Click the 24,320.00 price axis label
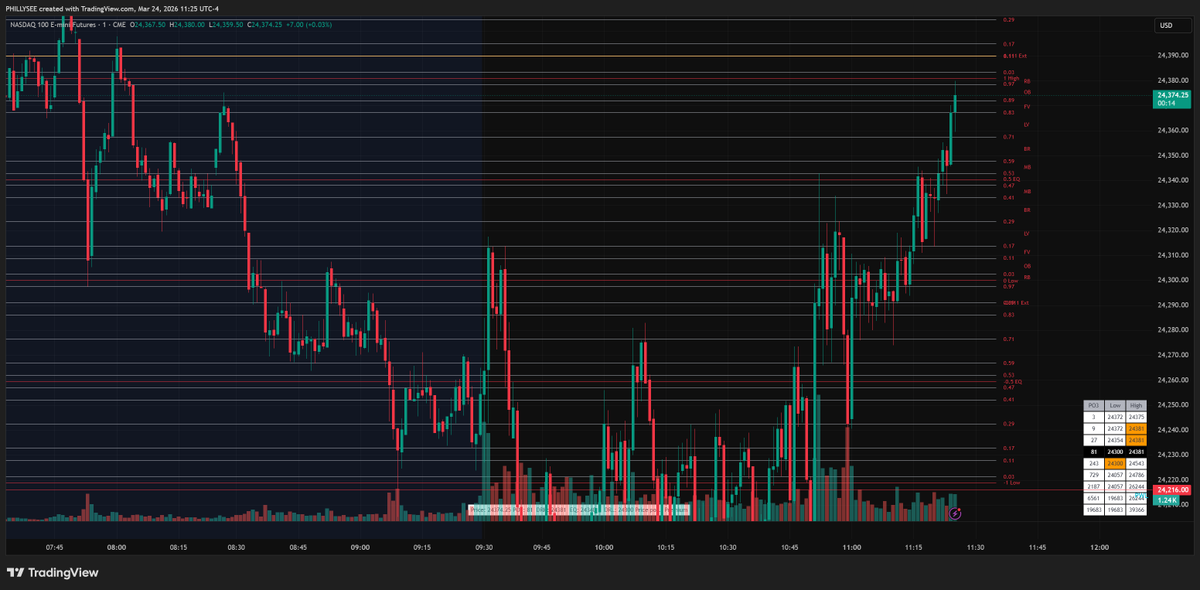This screenshot has width=1200, height=590. click(x=1171, y=230)
